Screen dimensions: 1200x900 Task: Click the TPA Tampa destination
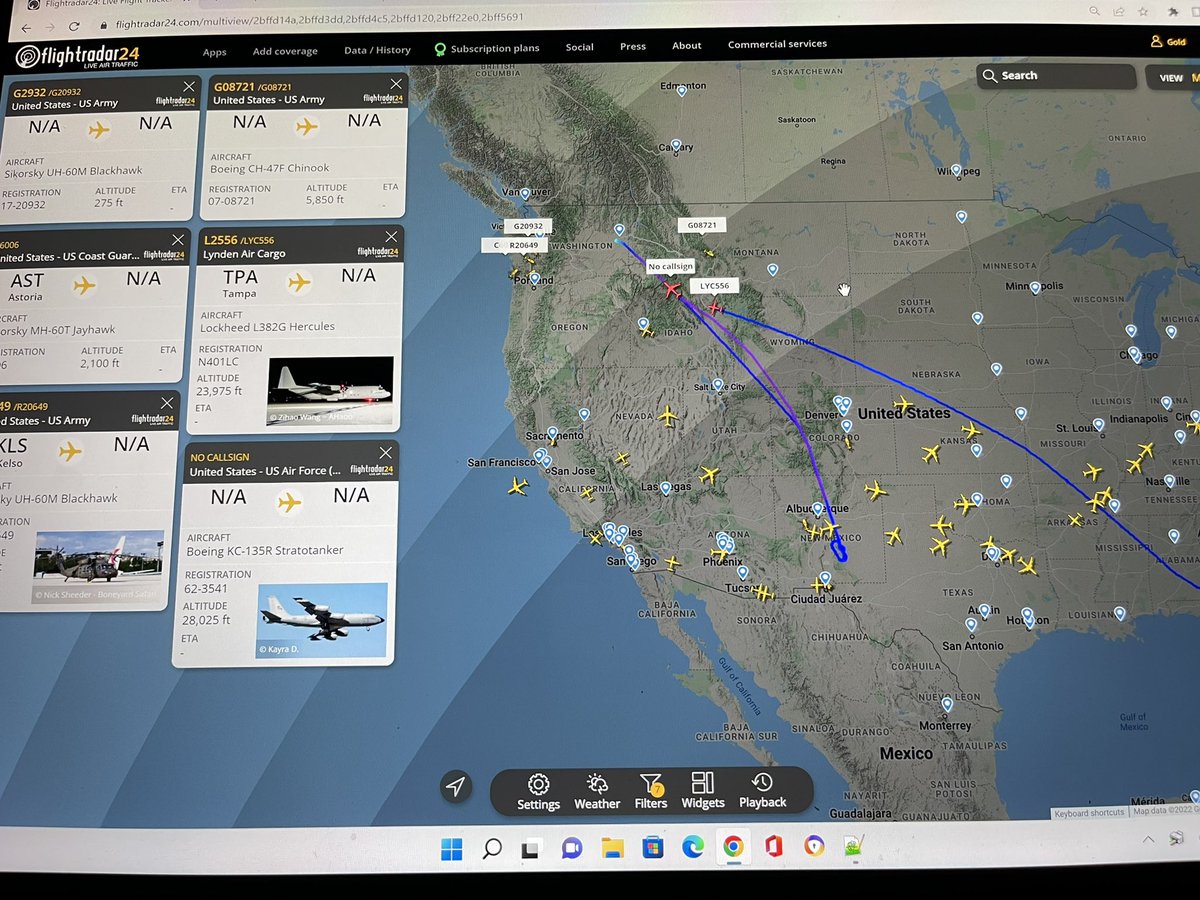pyautogui.click(x=240, y=283)
